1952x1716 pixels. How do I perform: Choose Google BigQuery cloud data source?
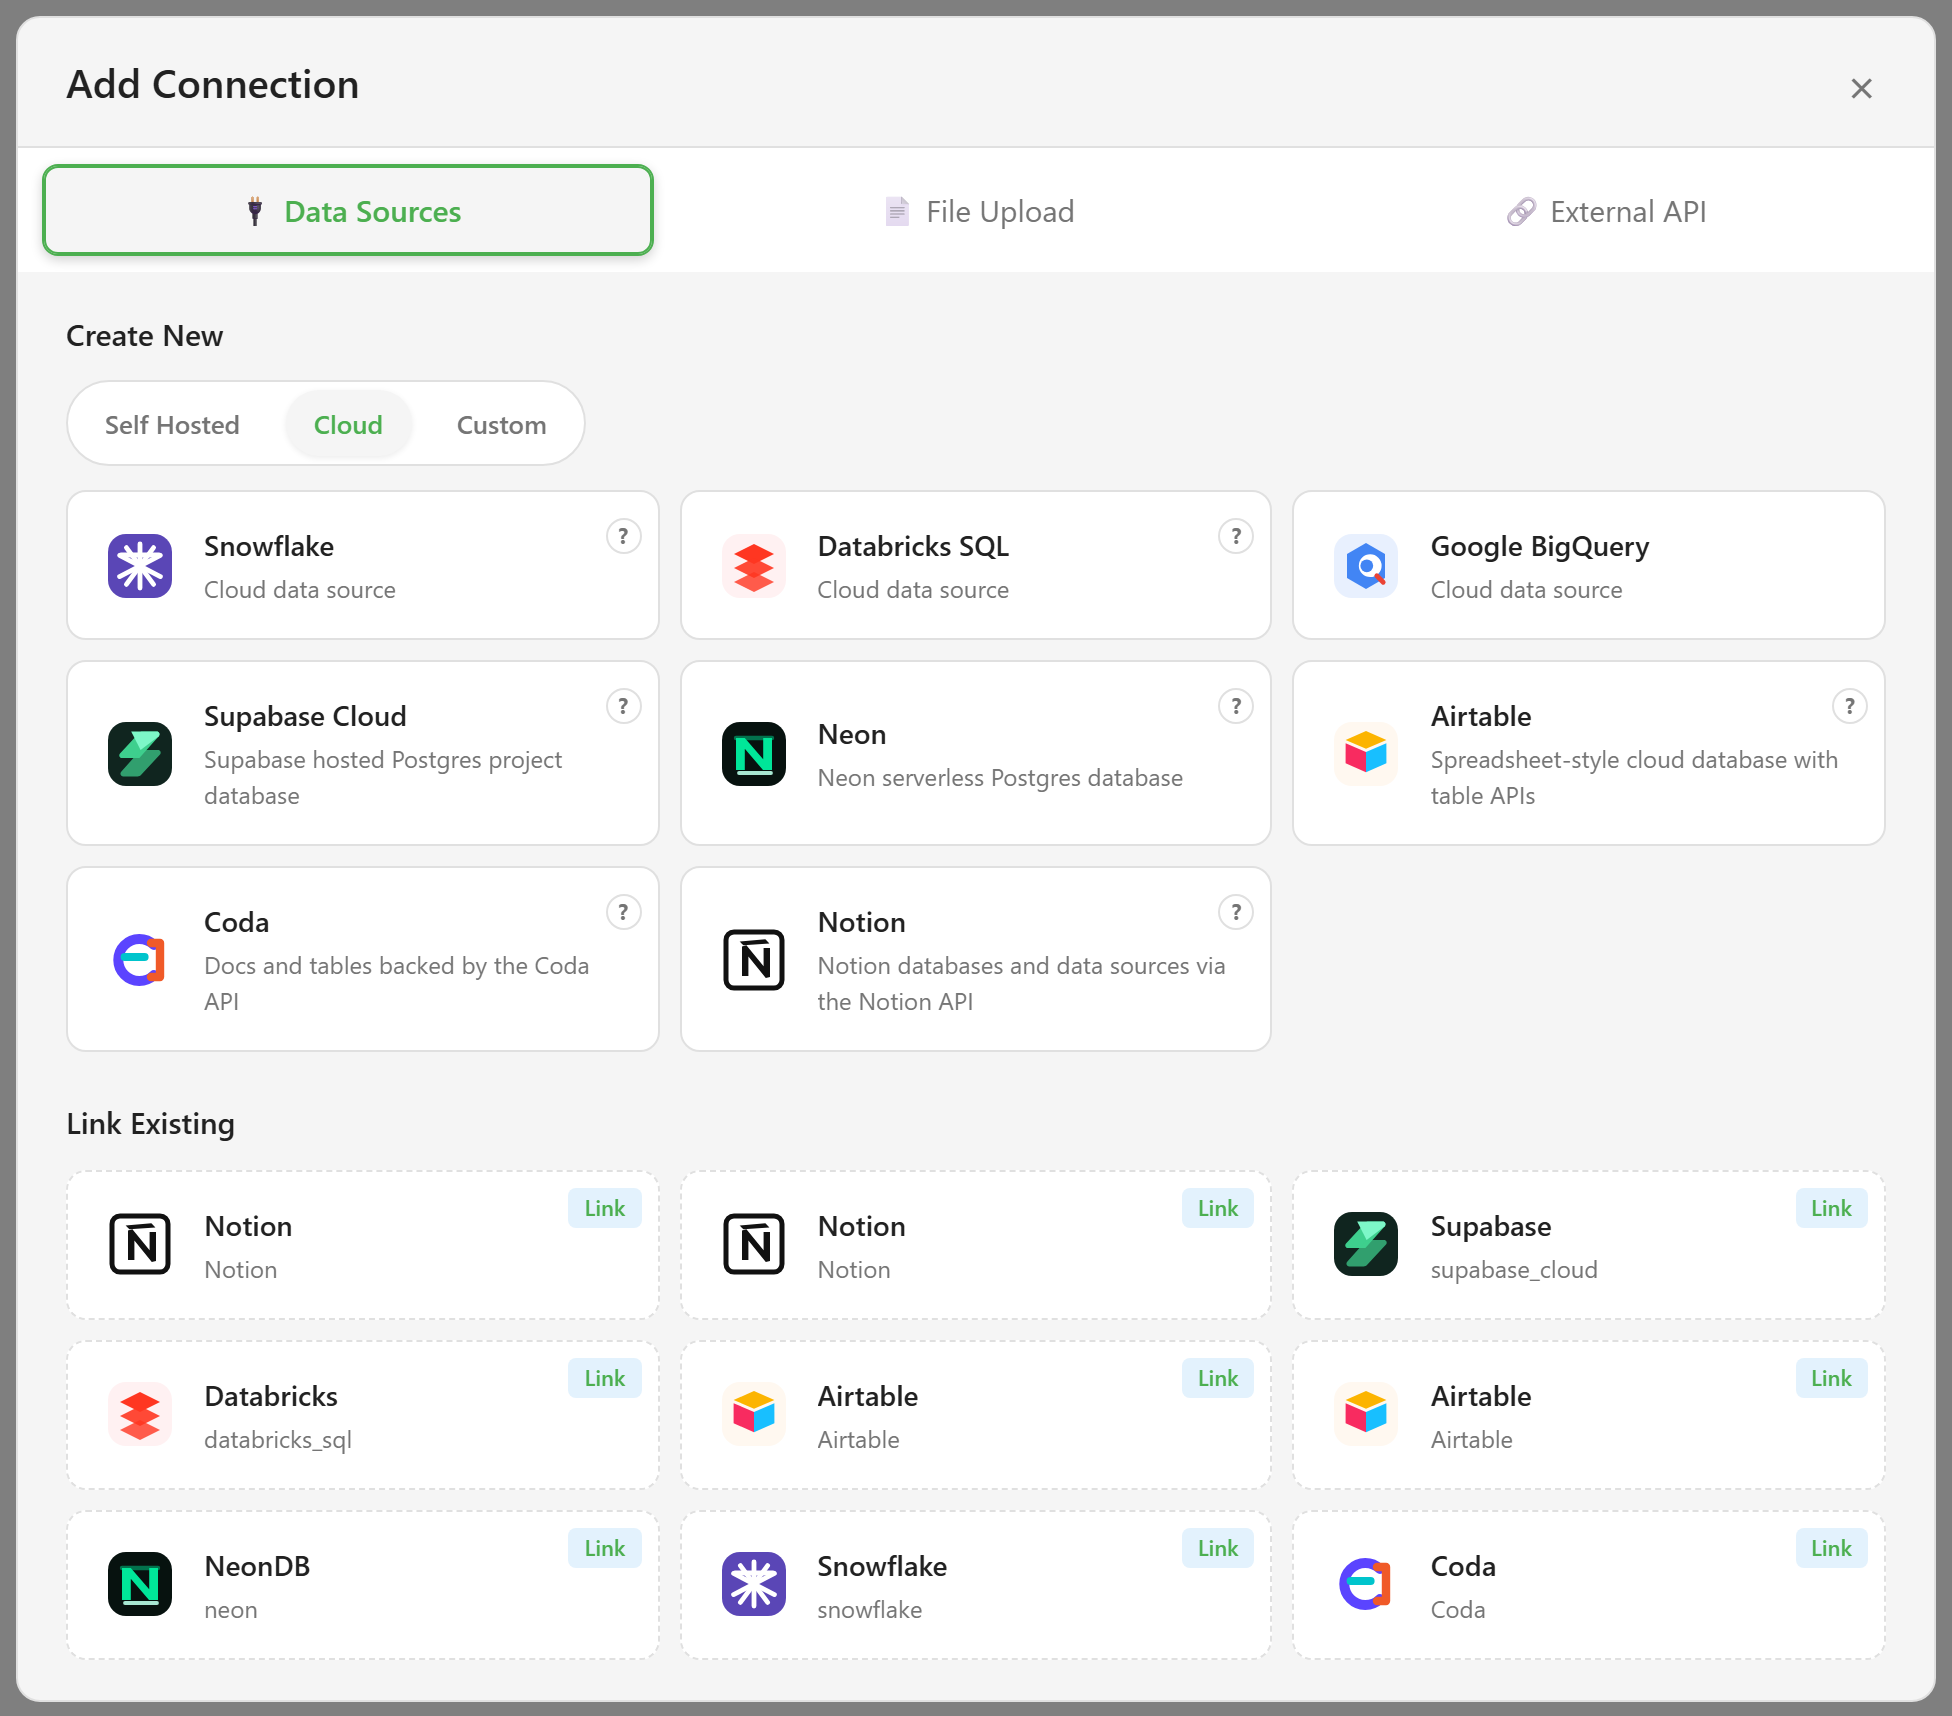coord(1589,565)
